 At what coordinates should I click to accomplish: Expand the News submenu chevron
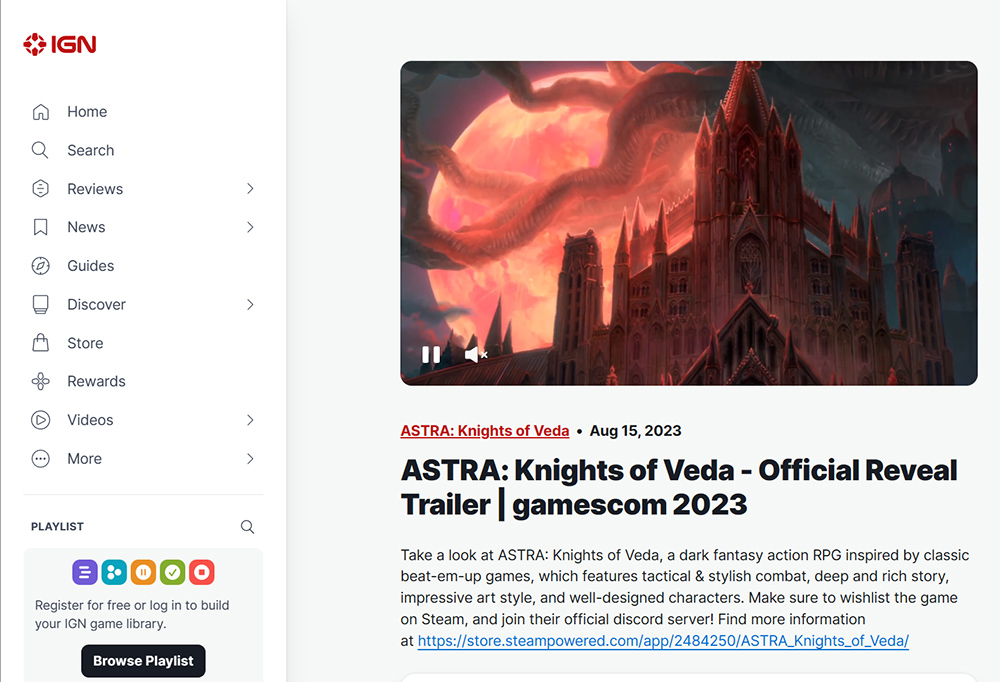pos(250,227)
